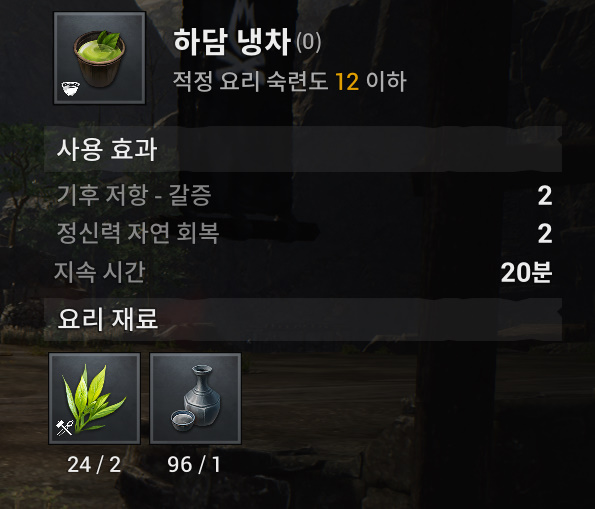Click the crossed tools badge on the leaf ingredient
Viewport: 595px width, 509px height.
click(x=64, y=428)
